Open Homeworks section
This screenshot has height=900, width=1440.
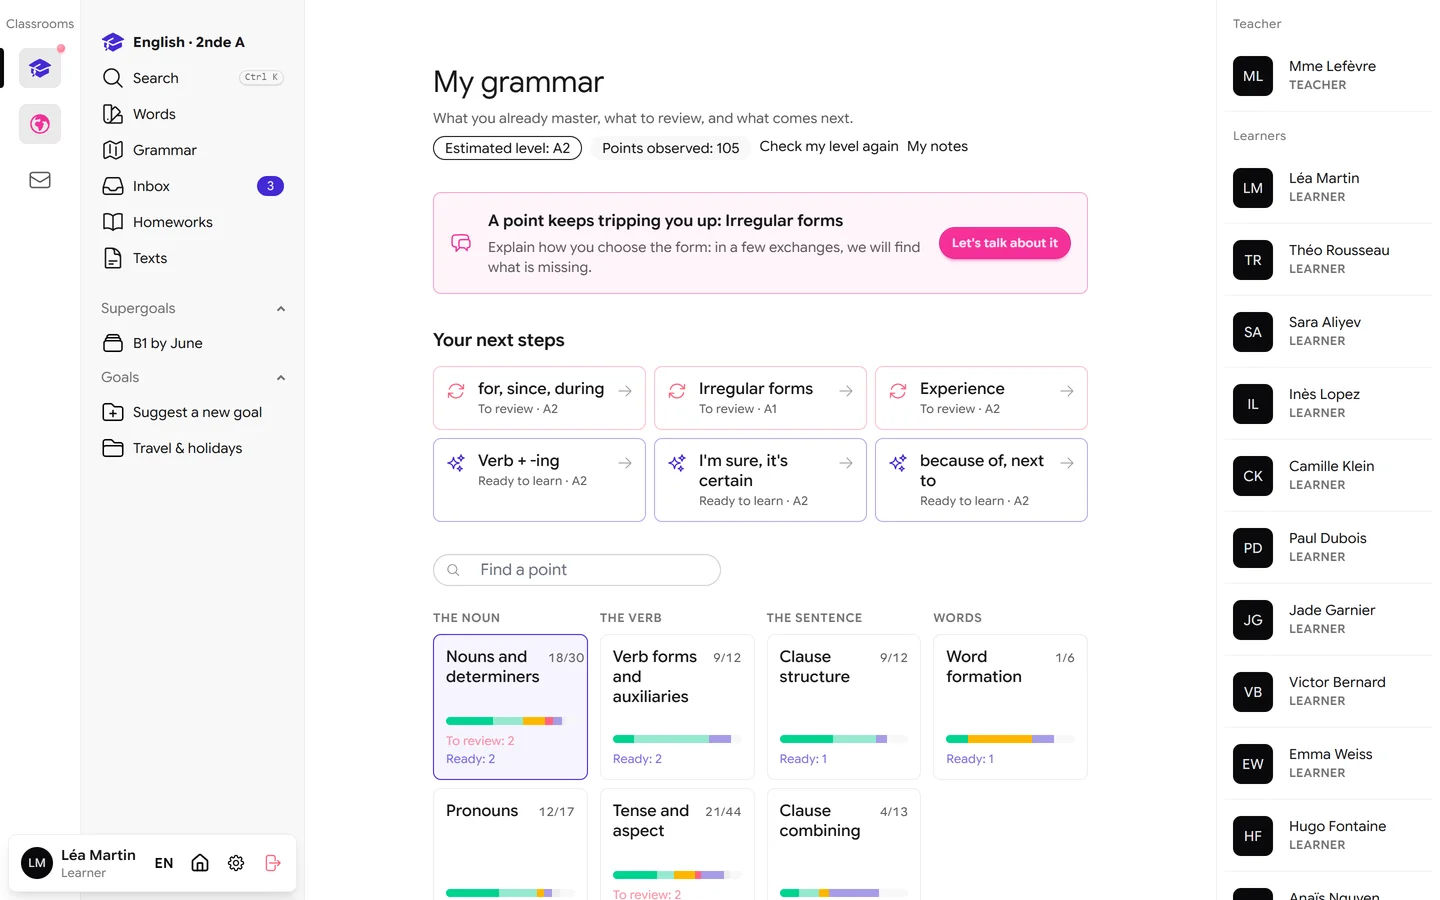tap(193, 222)
